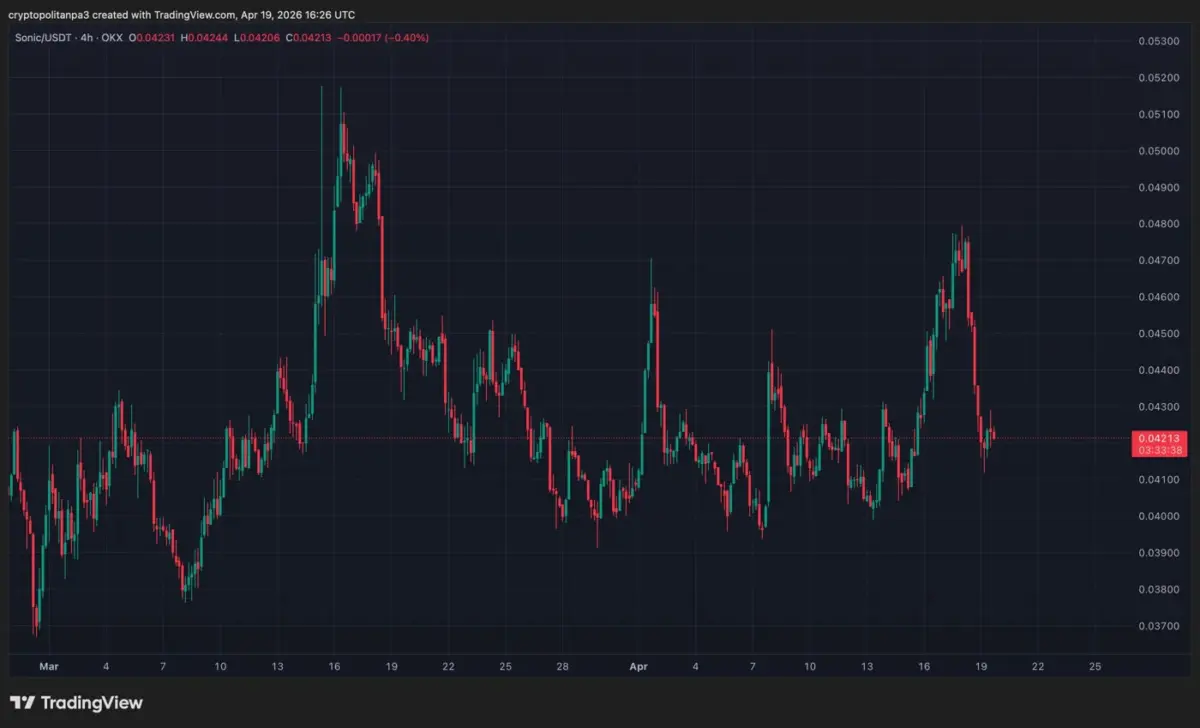The image size is (1200, 728).
Task: Click the TradingView wordmark text
Action: tap(91, 703)
